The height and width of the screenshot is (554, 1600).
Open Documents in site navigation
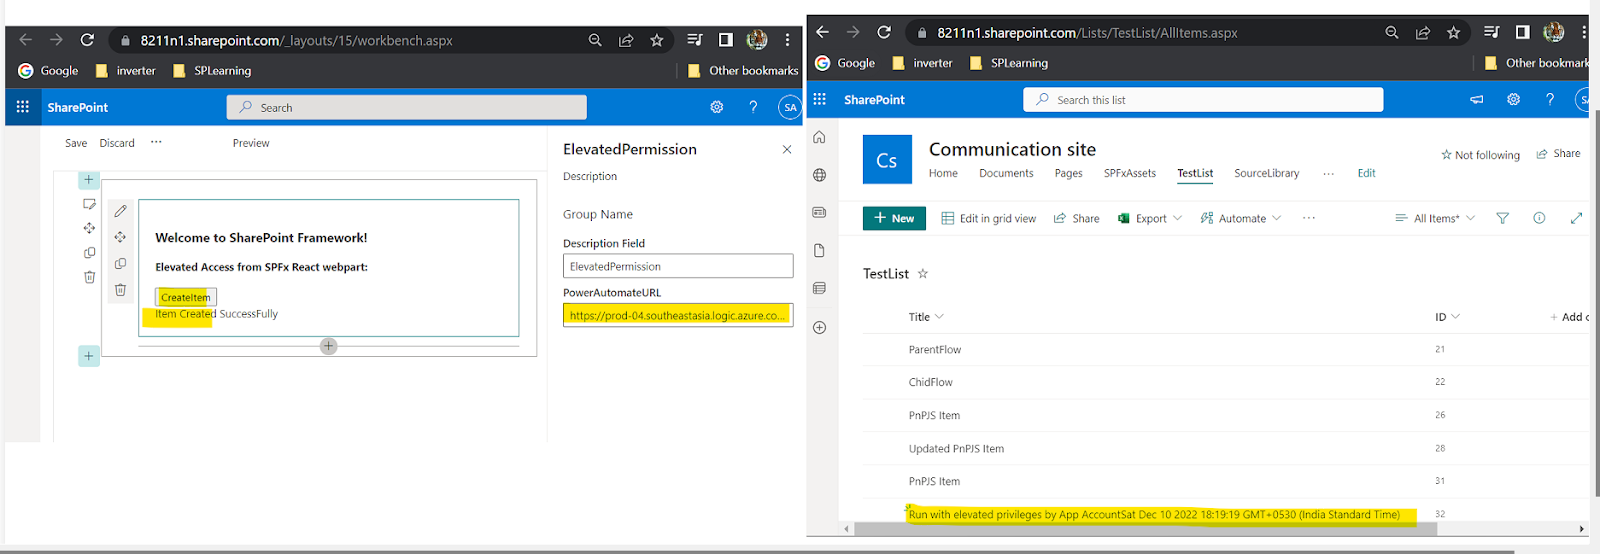tap(1006, 173)
